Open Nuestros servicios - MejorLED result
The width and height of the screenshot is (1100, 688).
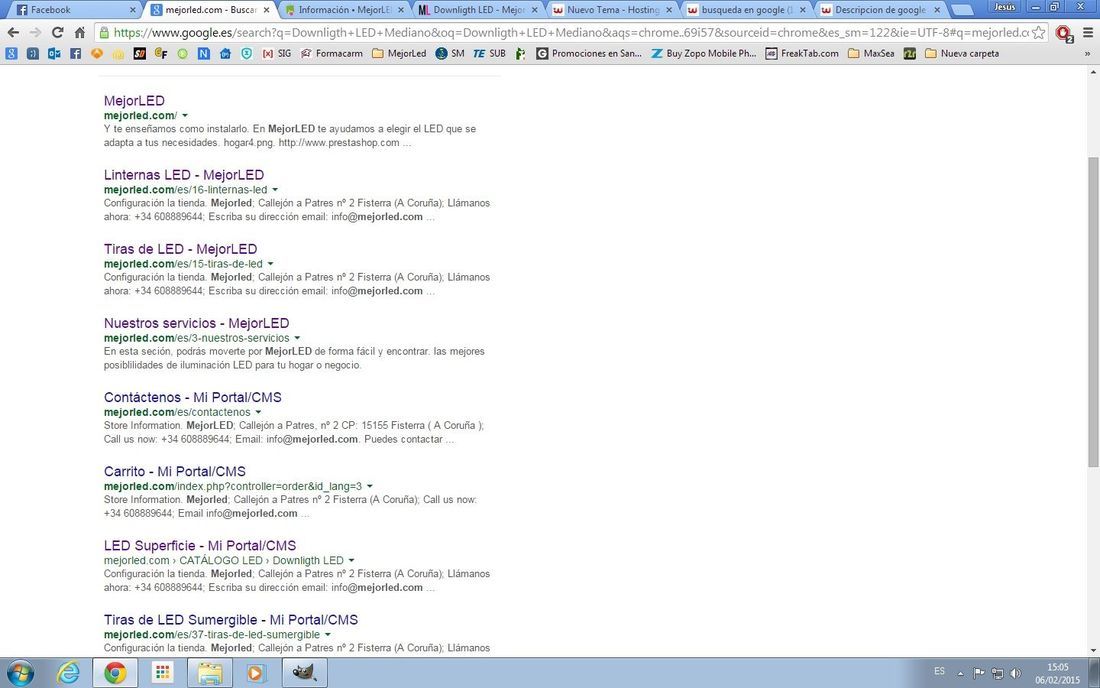(196, 323)
